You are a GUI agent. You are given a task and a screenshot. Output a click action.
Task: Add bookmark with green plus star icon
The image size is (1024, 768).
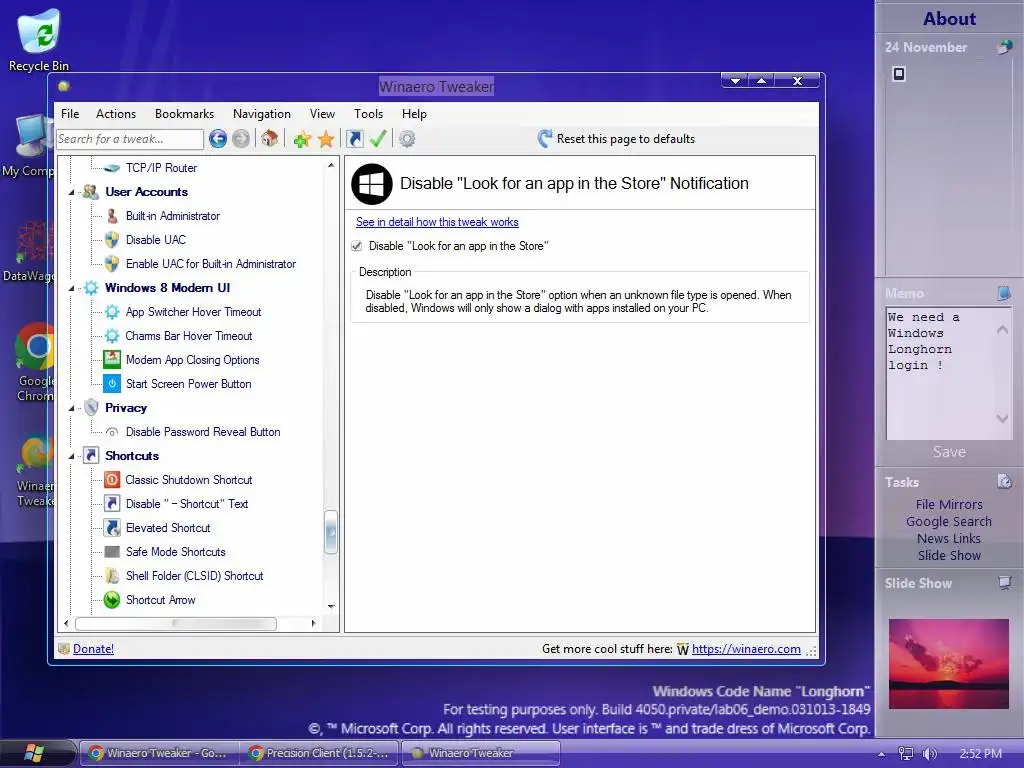pos(302,139)
